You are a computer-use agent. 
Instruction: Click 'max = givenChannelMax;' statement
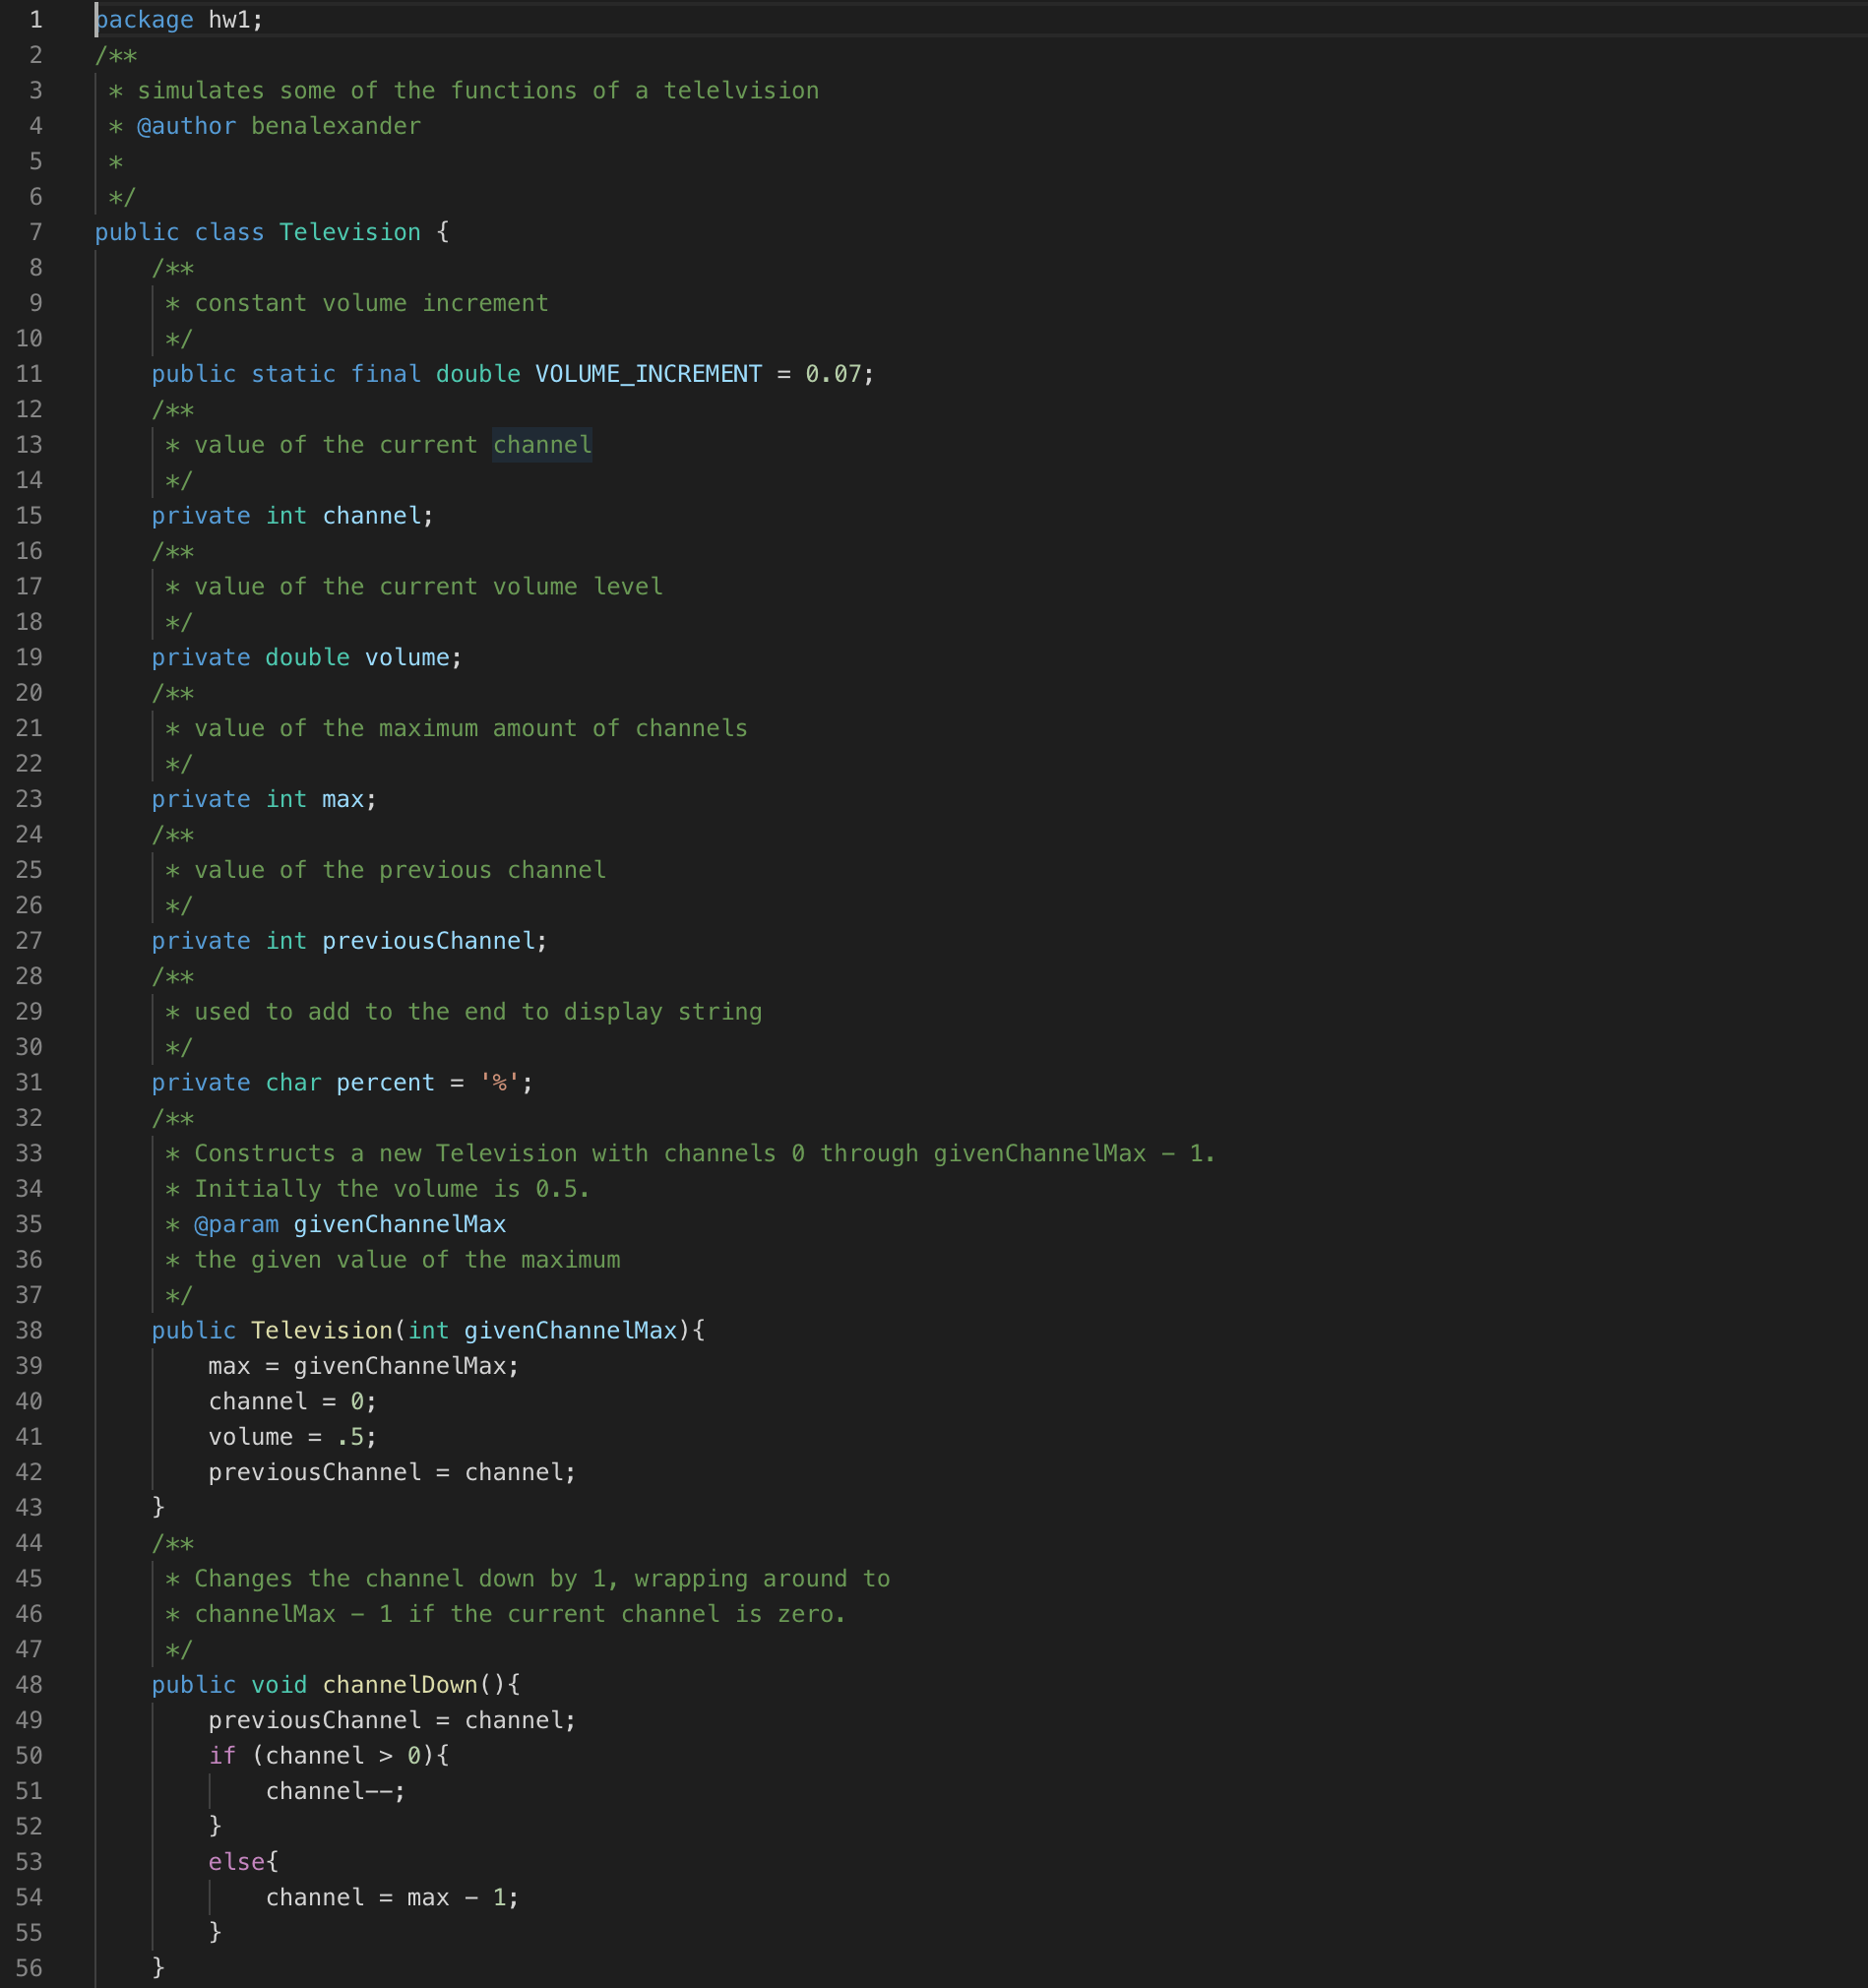click(x=364, y=1366)
